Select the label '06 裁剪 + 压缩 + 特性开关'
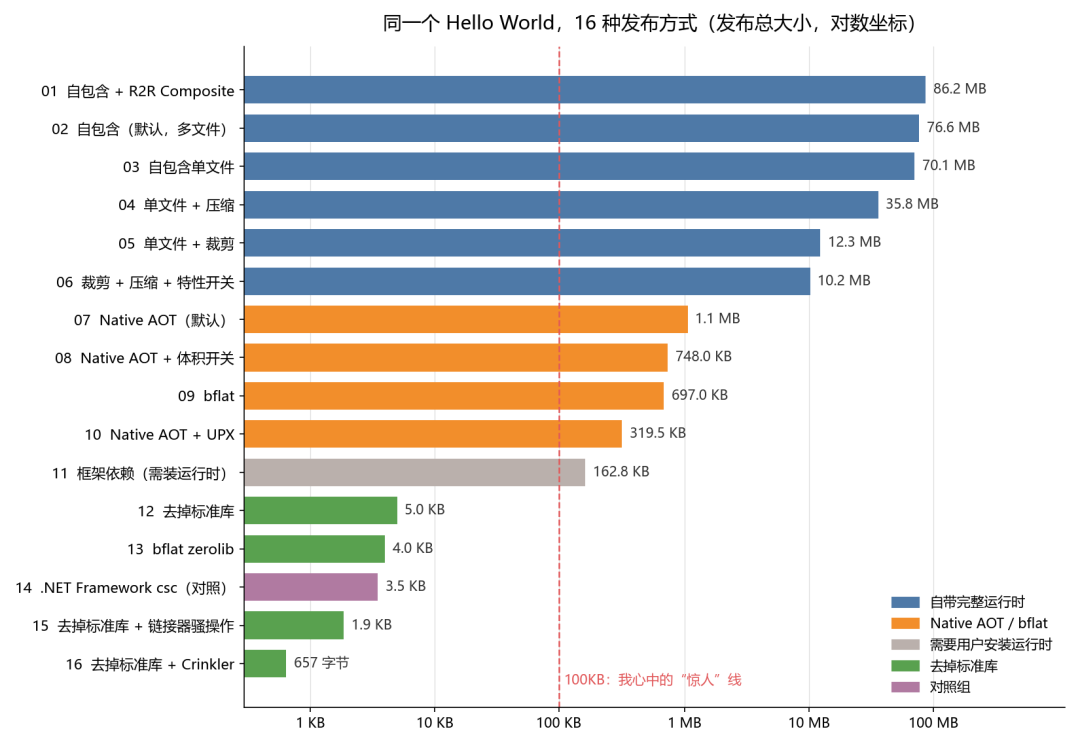1080x746 pixels. (145, 282)
